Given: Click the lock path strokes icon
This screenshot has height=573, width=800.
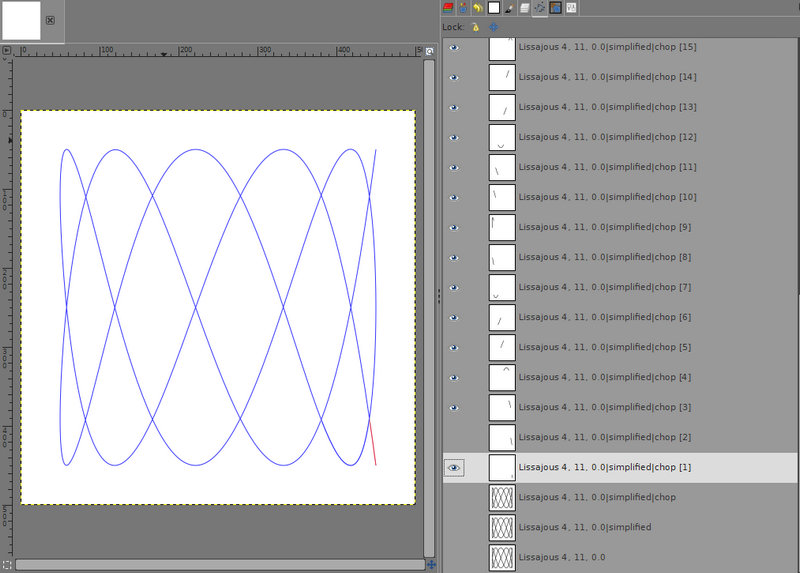Looking at the screenshot, I should pyautogui.click(x=475, y=26).
